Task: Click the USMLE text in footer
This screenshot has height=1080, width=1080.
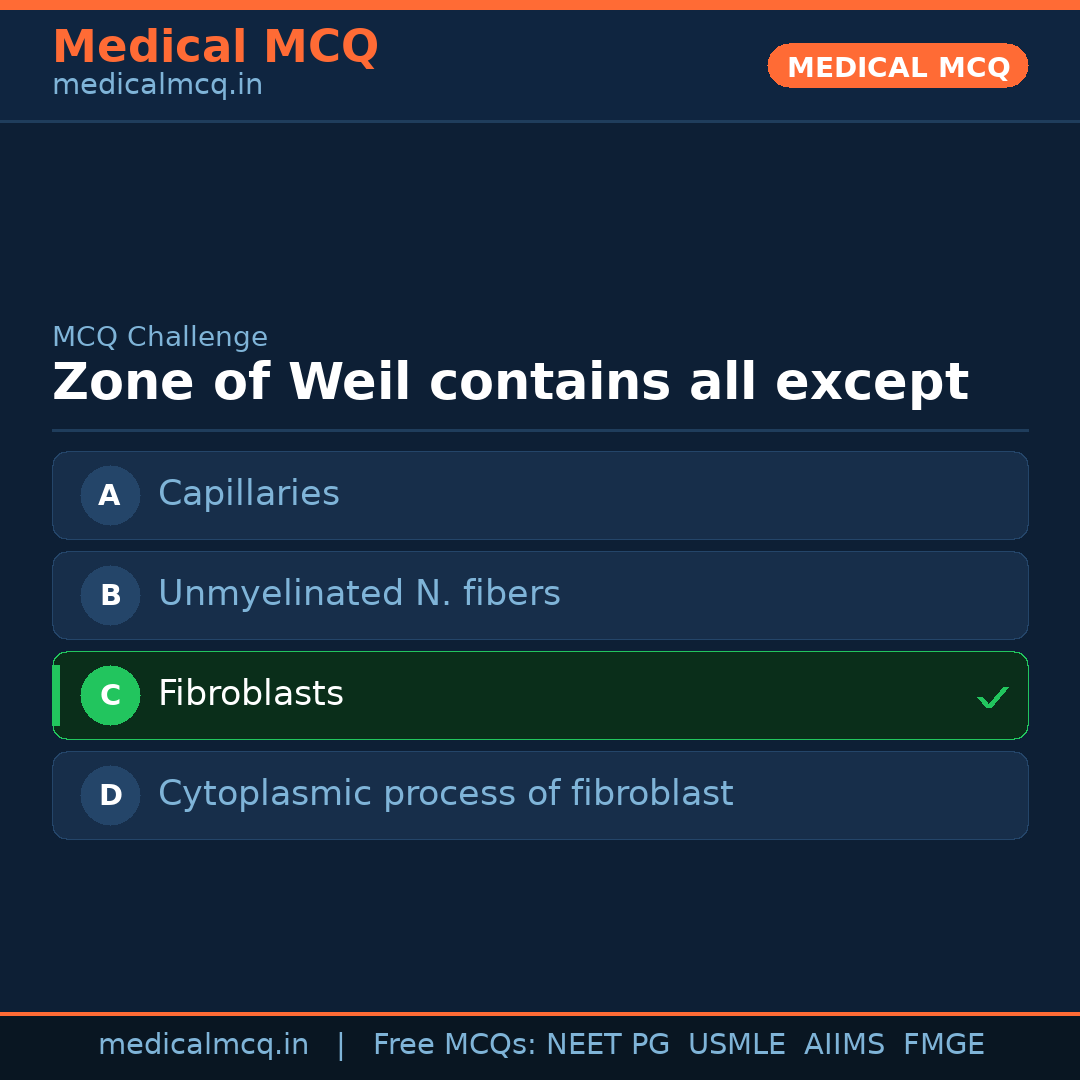Action: coord(736,1045)
